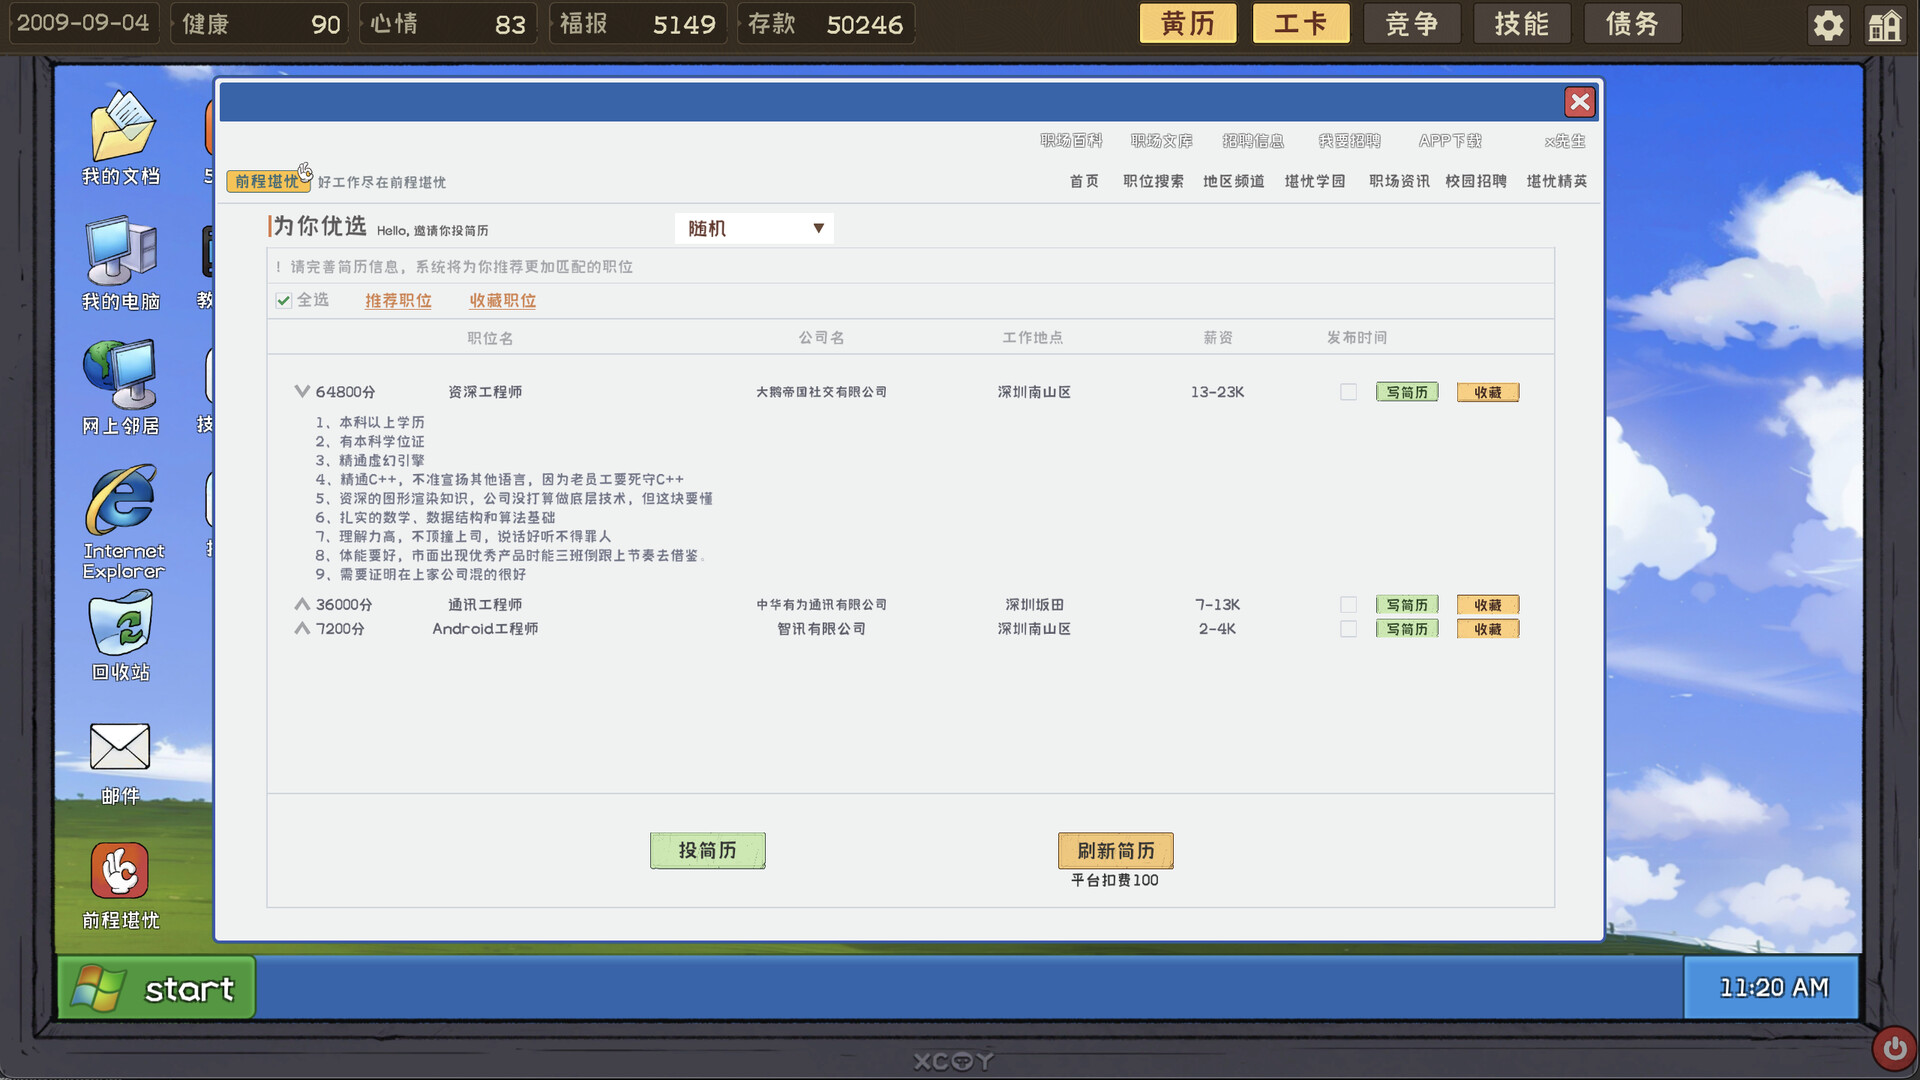Click the lock icon at top right
The image size is (1920, 1080).
pos(1884,25)
